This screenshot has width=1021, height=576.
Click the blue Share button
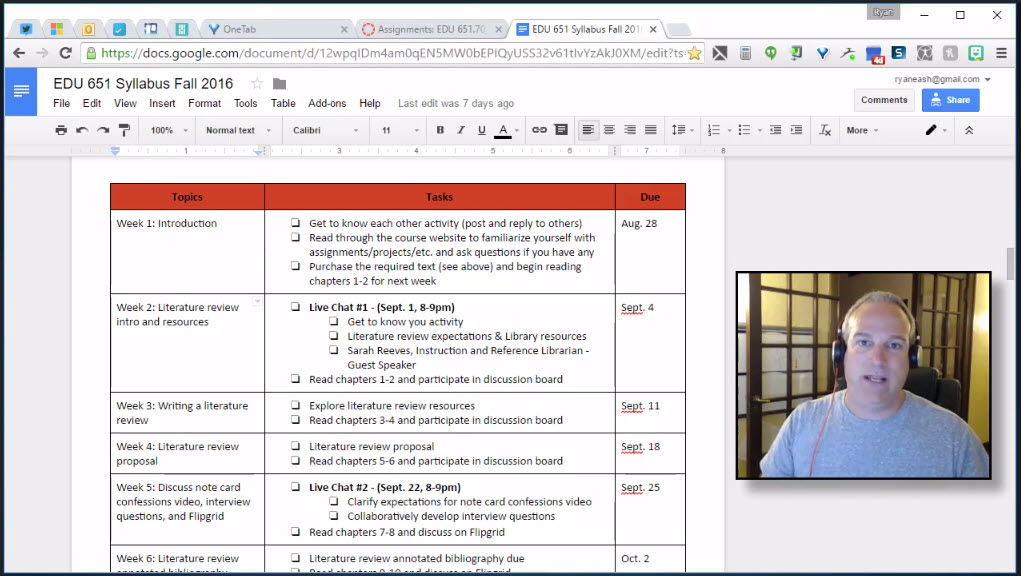pyautogui.click(x=951, y=100)
